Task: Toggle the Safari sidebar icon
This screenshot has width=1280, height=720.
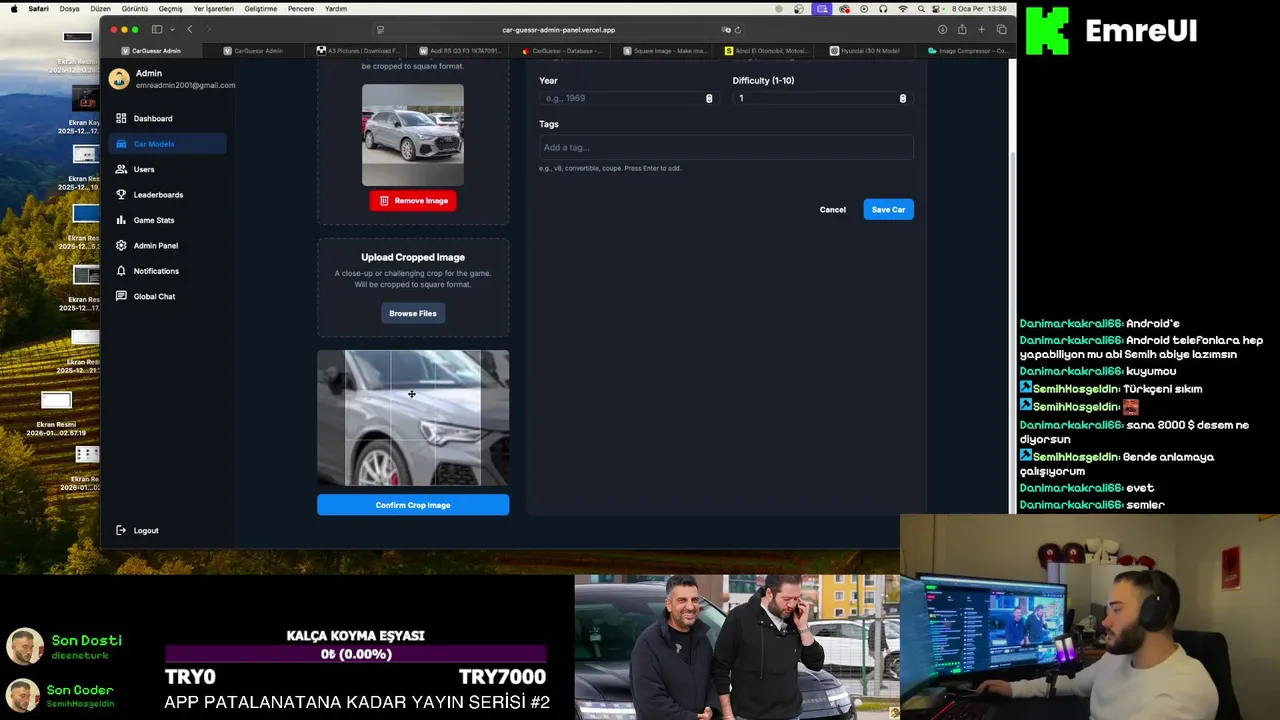Action: [x=157, y=30]
